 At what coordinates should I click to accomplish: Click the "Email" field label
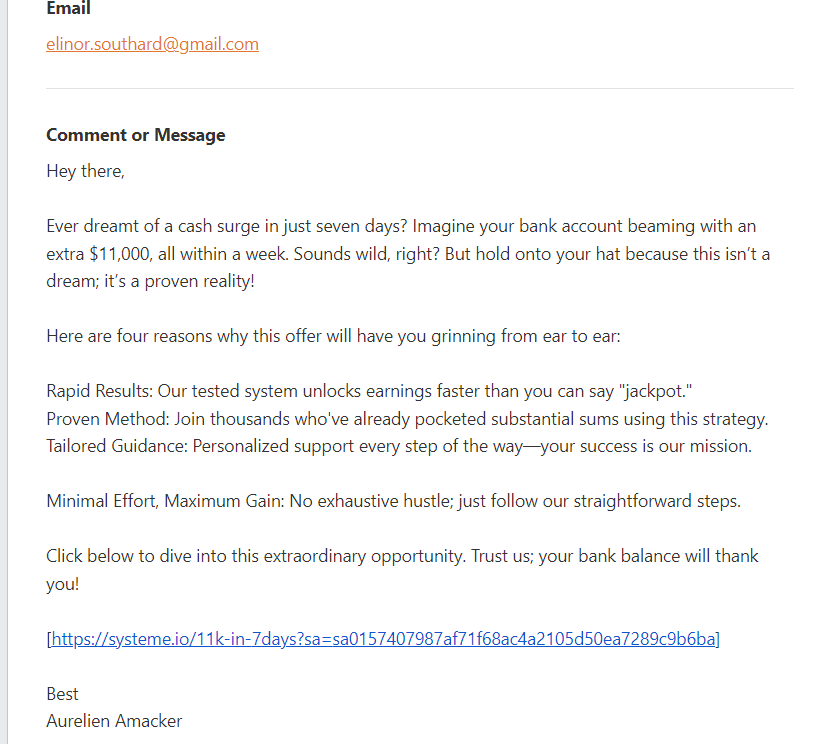pos(68,9)
